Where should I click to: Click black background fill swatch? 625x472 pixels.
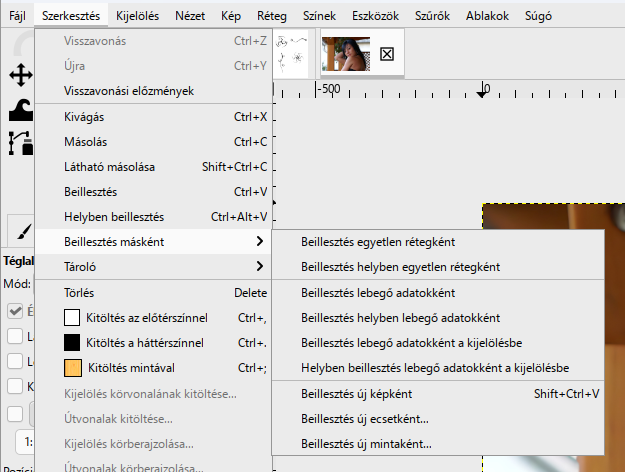coord(72,343)
